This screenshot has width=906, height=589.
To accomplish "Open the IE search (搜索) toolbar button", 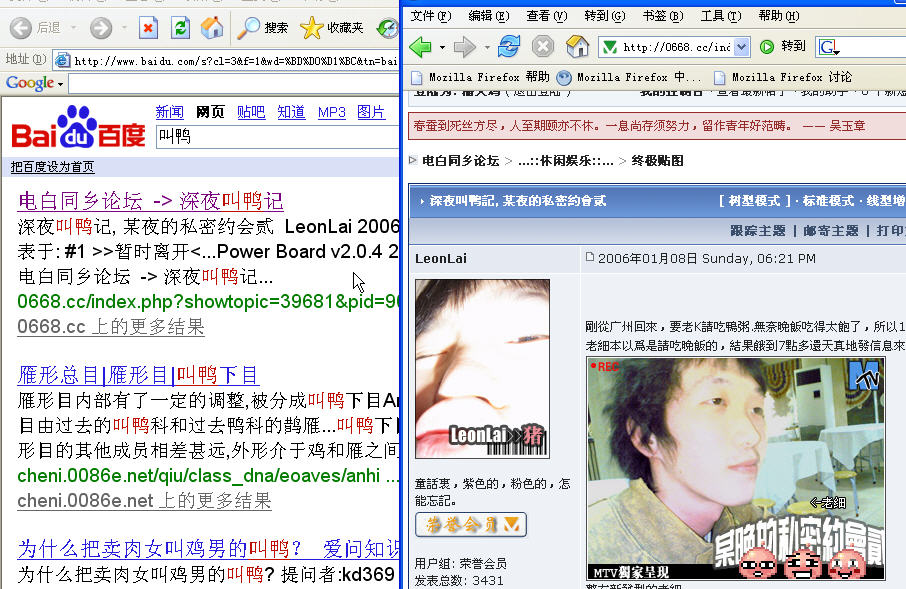I will [x=264, y=28].
